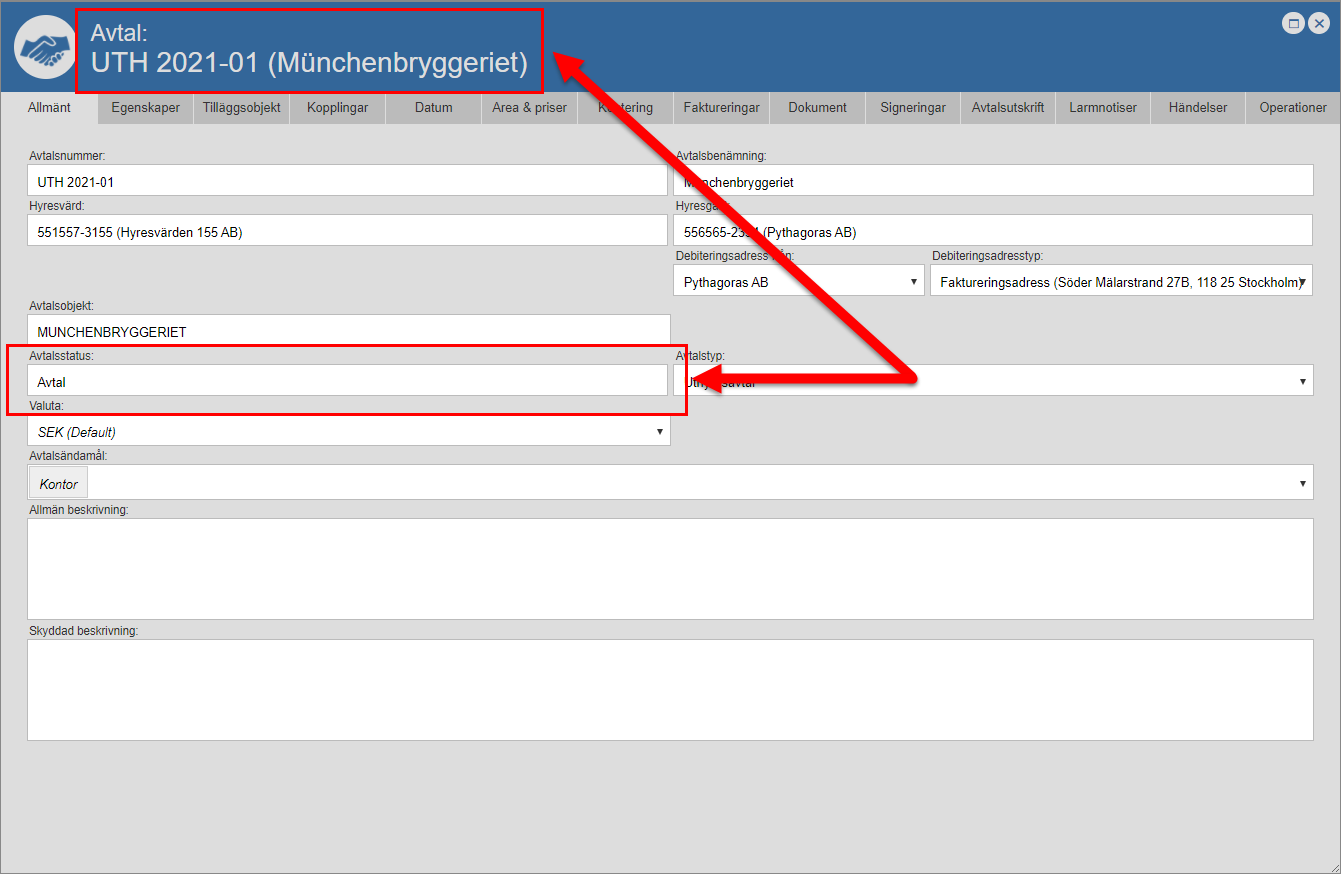Click into the Allmän beskrivning text area

pos(669,569)
